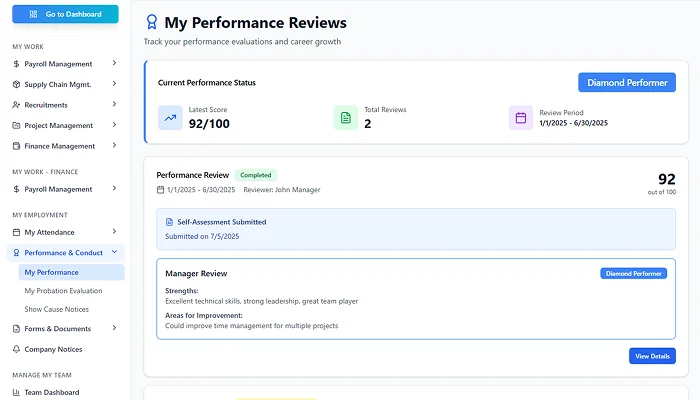The height and width of the screenshot is (400, 700).
Task: Click the Total Reviews document icon
Action: (x=345, y=118)
